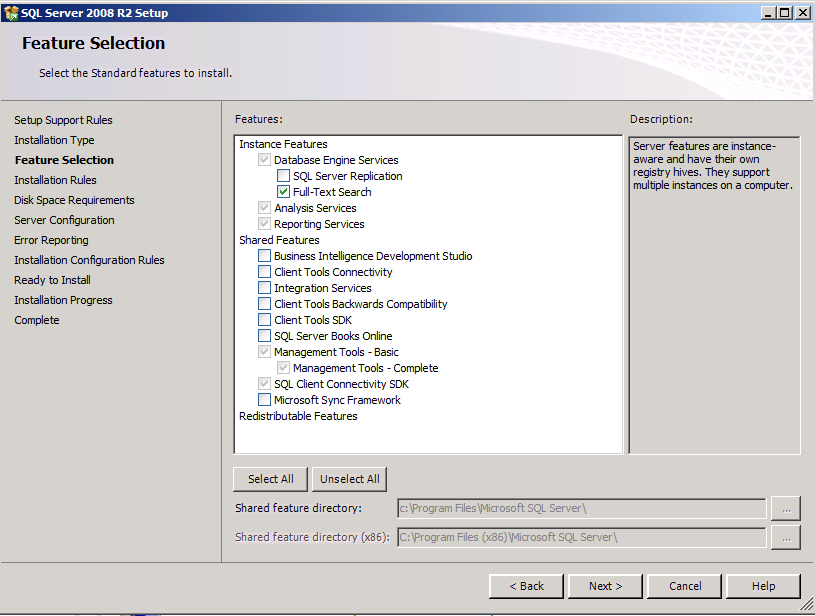Image resolution: width=815 pixels, height=616 pixels.
Task: Toggle the Management Tools - Basic checkbox
Action: [x=265, y=352]
